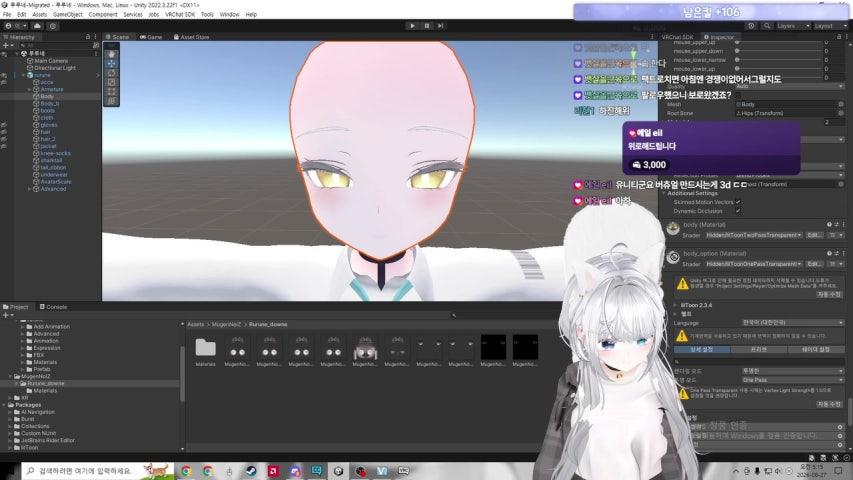
Task: Open the first Chrome icon in the taskbar
Action: [x=186, y=471]
